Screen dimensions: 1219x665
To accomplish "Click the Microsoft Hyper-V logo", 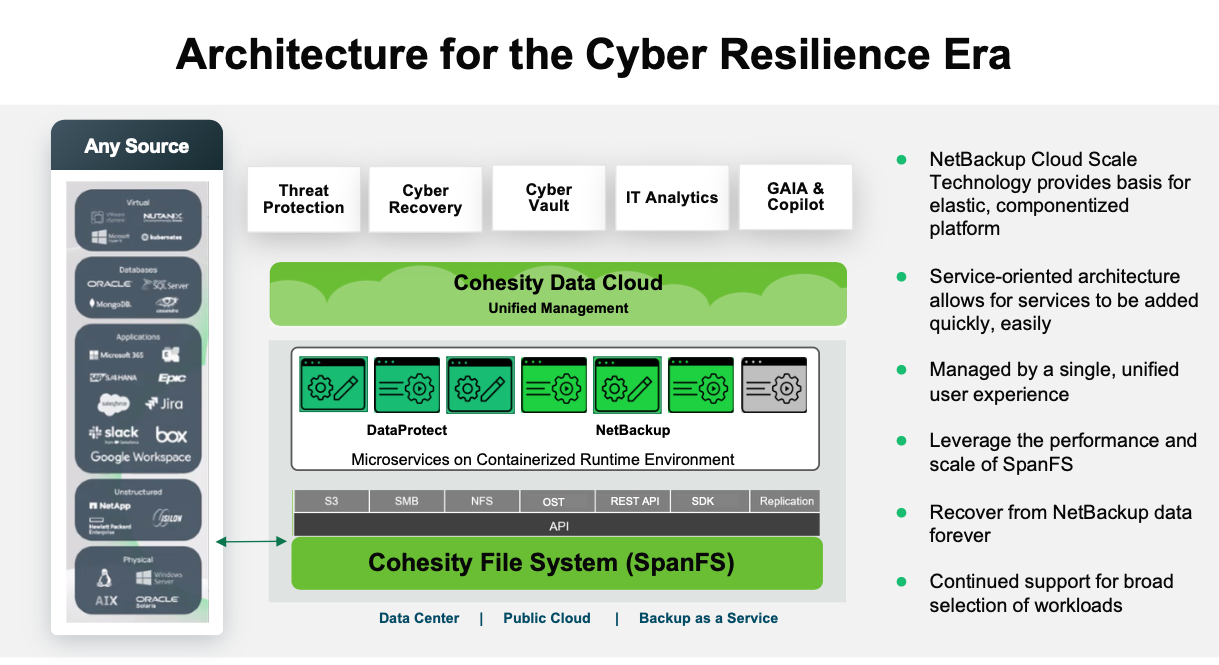I will (x=110, y=237).
